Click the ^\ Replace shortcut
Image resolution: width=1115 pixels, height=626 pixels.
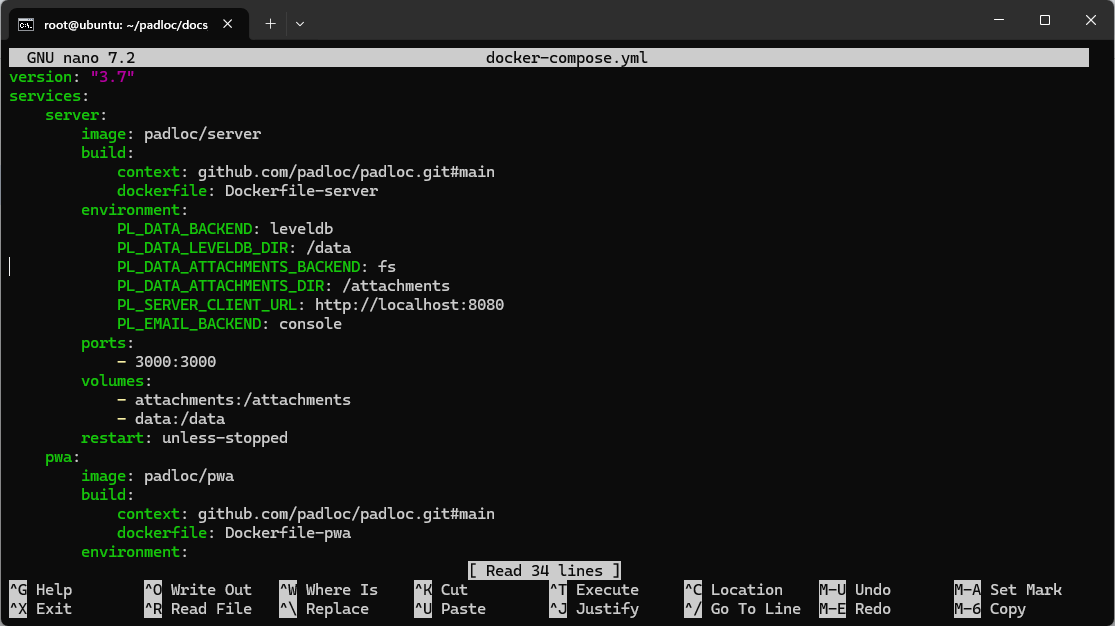click(324, 609)
